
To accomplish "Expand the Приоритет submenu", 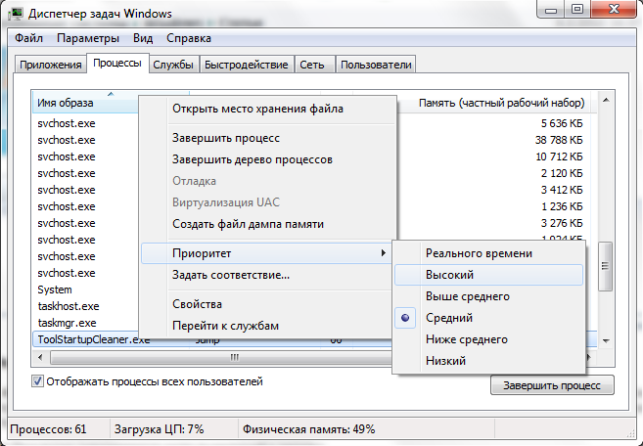I will (267, 253).
